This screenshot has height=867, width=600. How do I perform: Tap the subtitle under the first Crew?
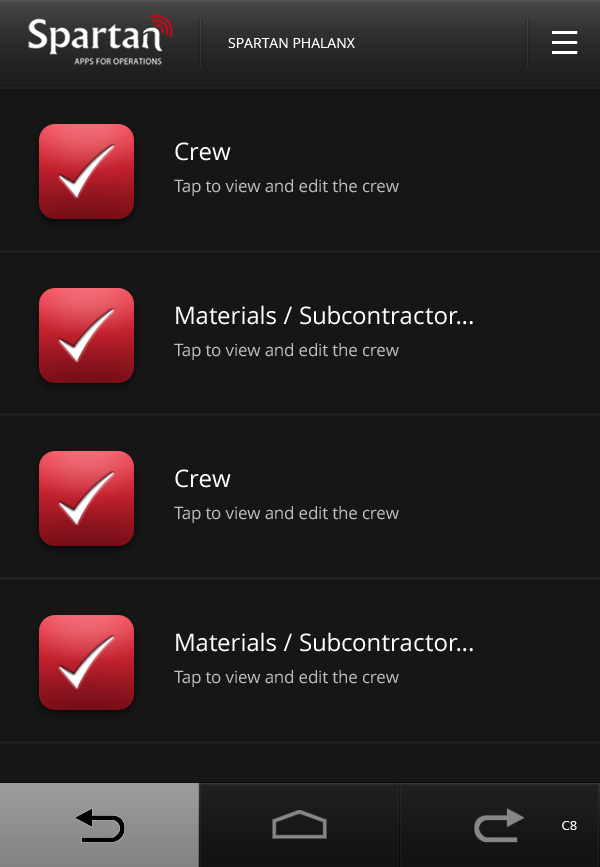(286, 187)
